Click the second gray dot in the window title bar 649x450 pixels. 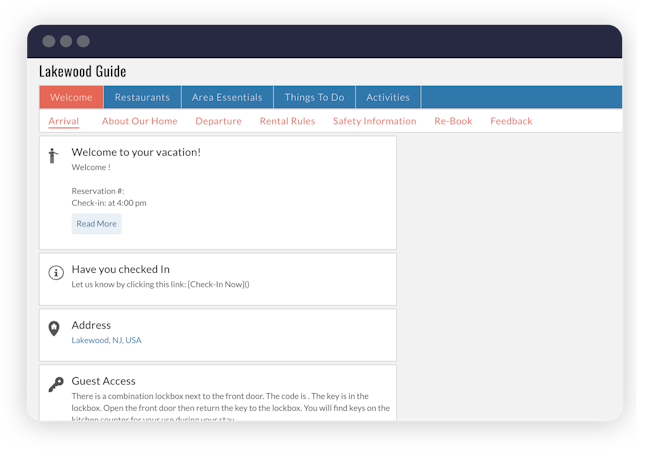coord(66,41)
